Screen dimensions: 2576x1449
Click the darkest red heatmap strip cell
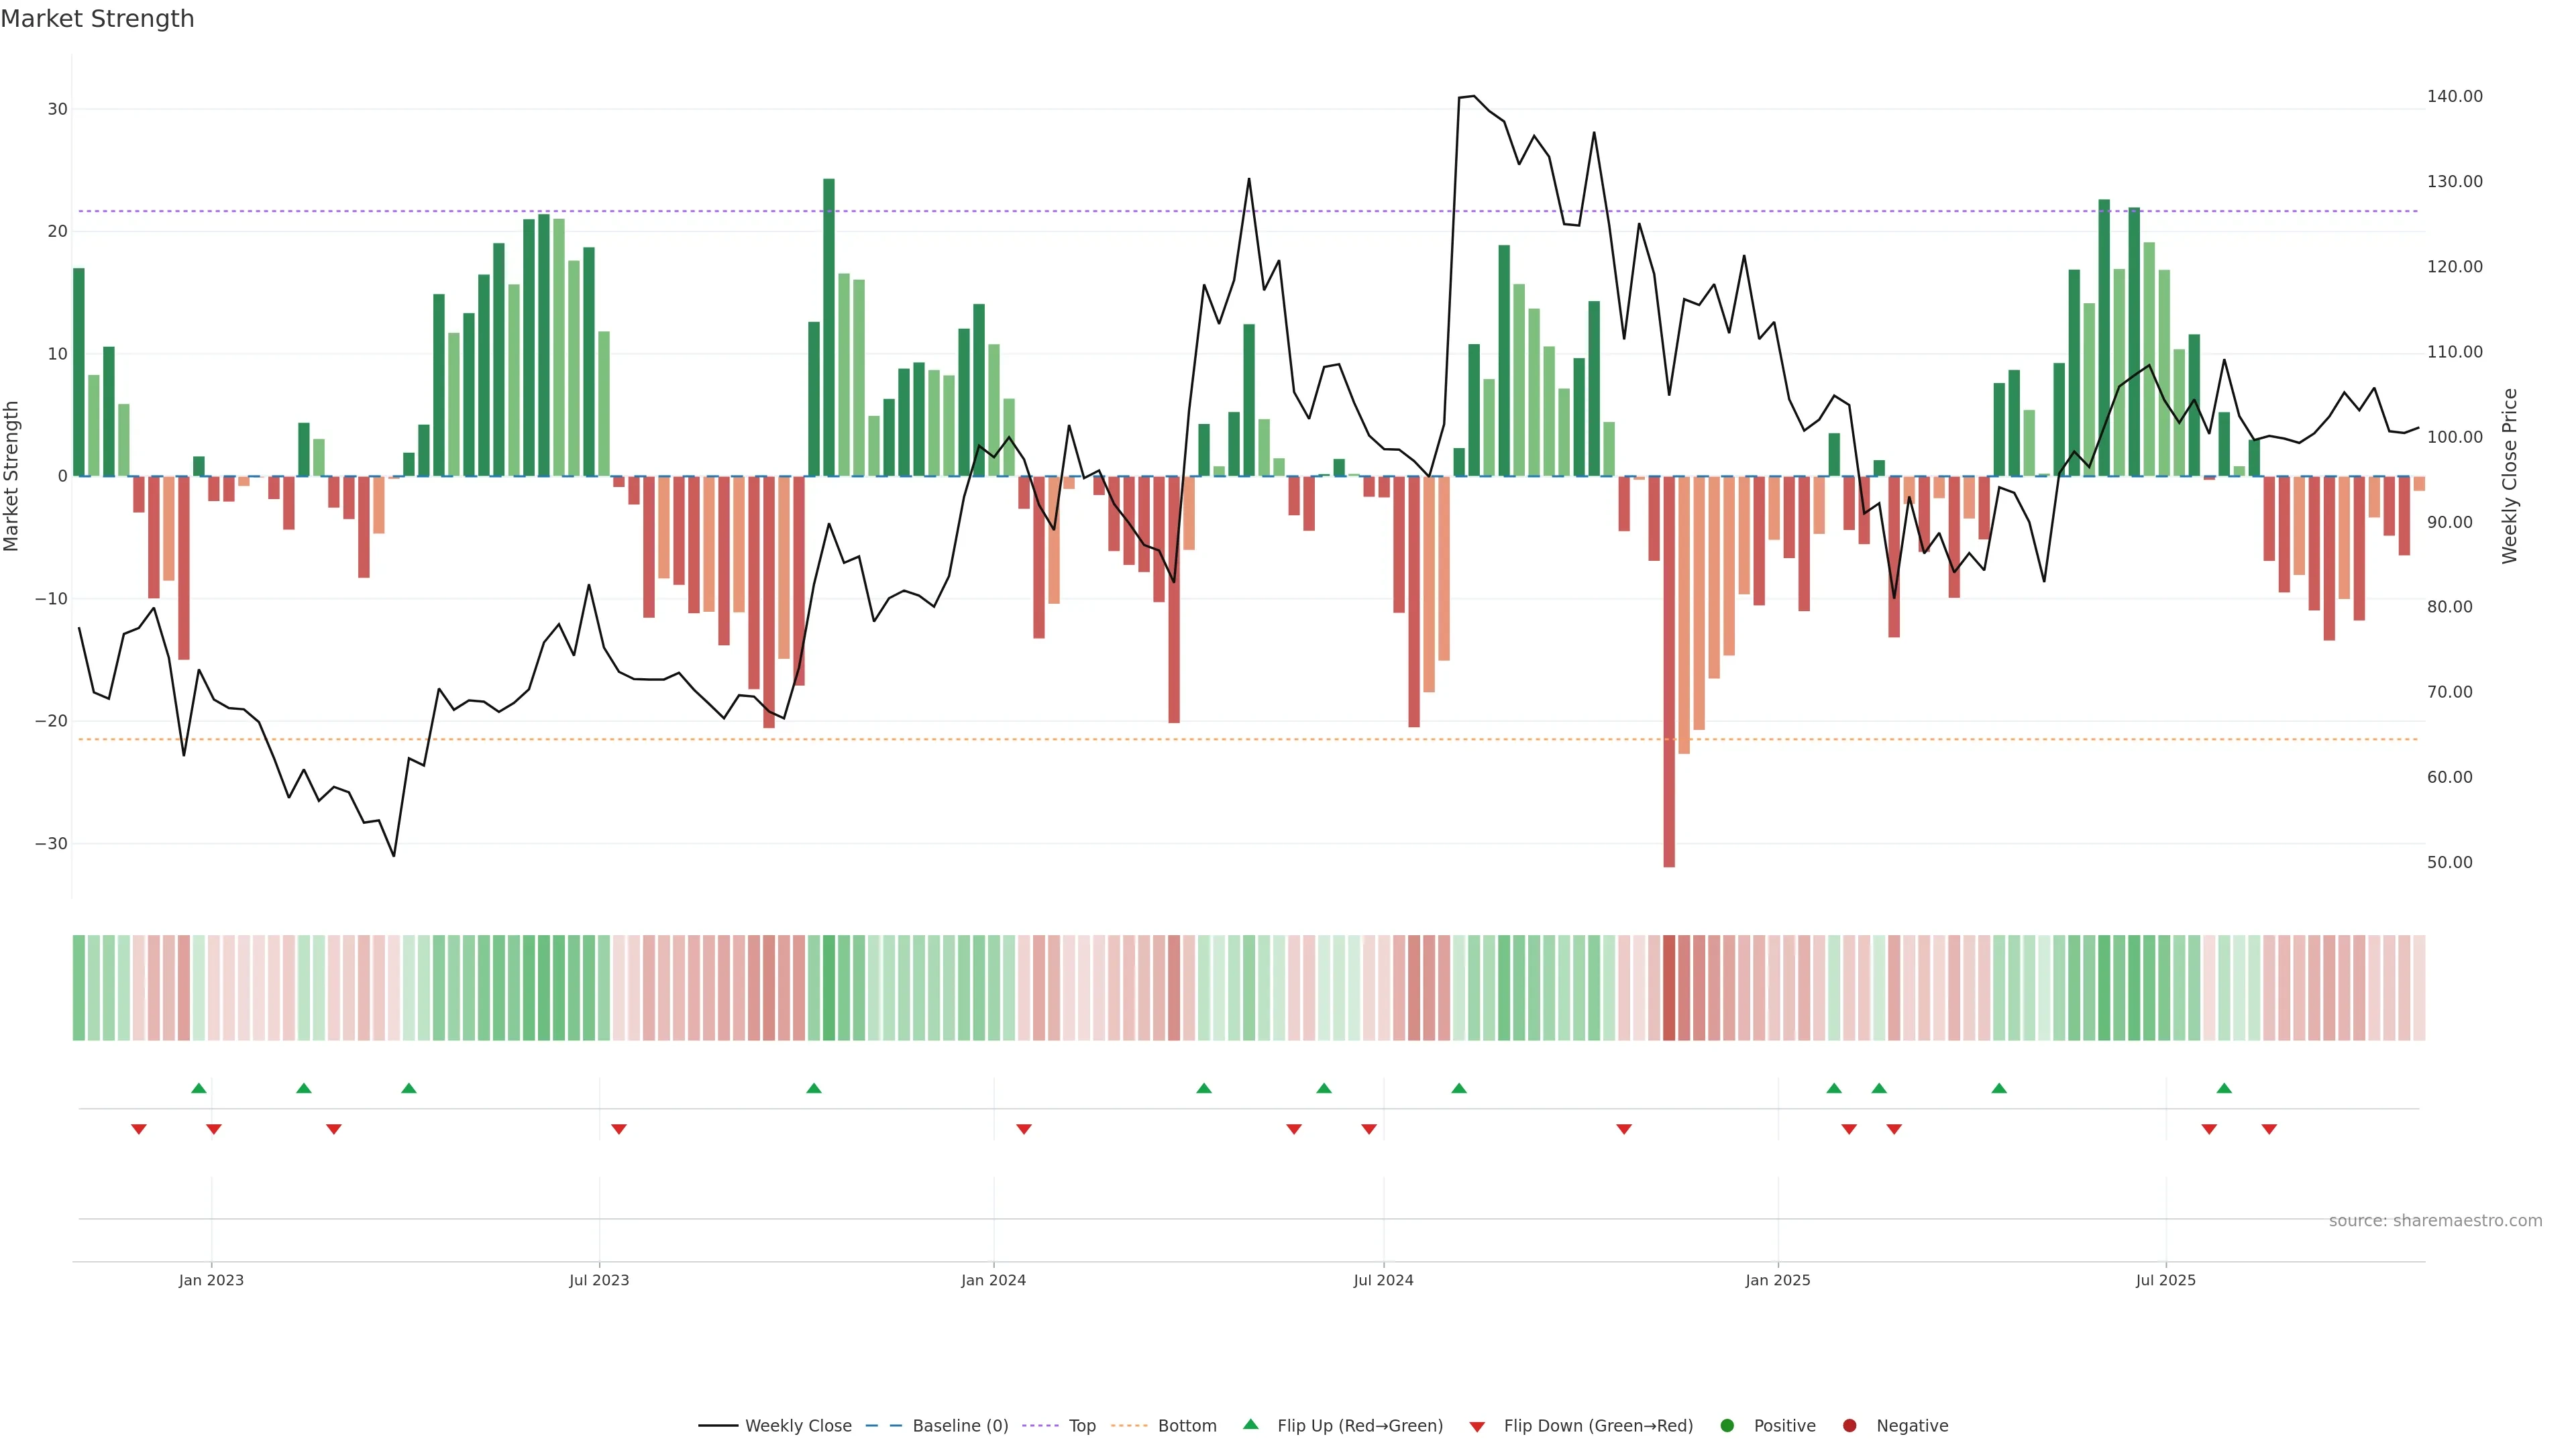point(1669,988)
